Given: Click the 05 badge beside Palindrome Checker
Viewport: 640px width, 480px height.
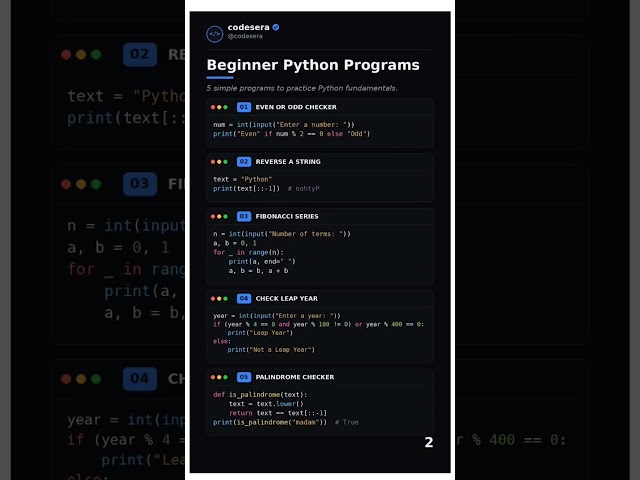Looking at the screenshot, I should tap(244, 377).
